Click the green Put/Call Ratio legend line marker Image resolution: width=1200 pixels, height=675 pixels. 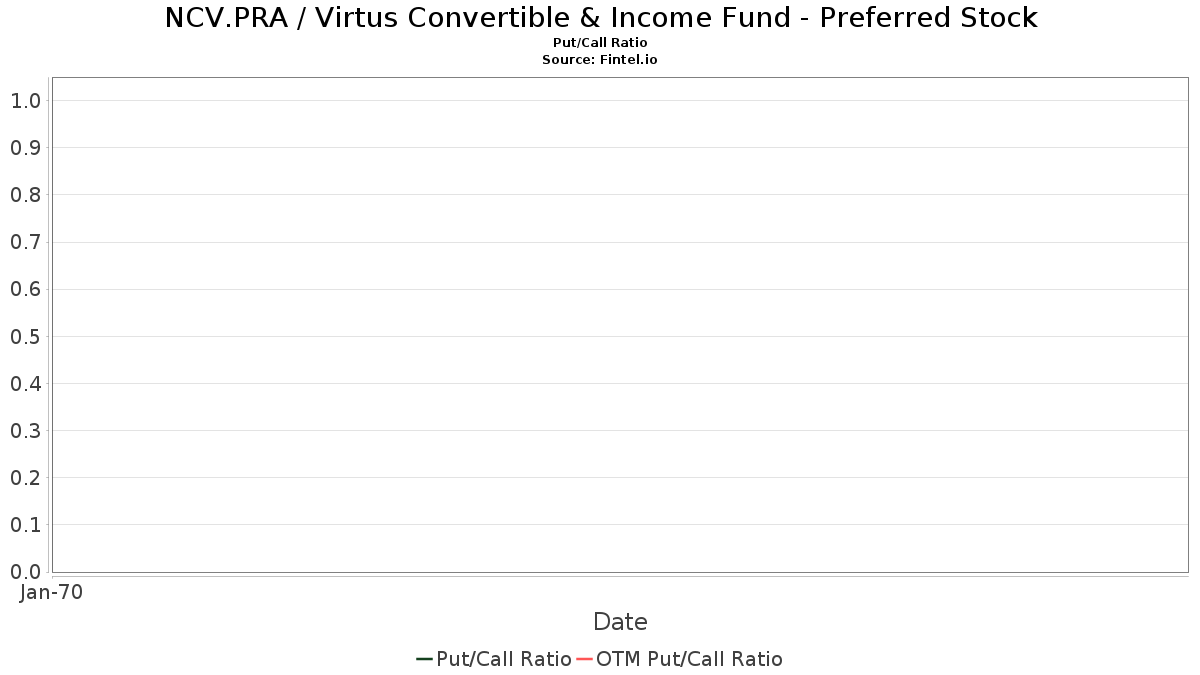pos(424,659)
